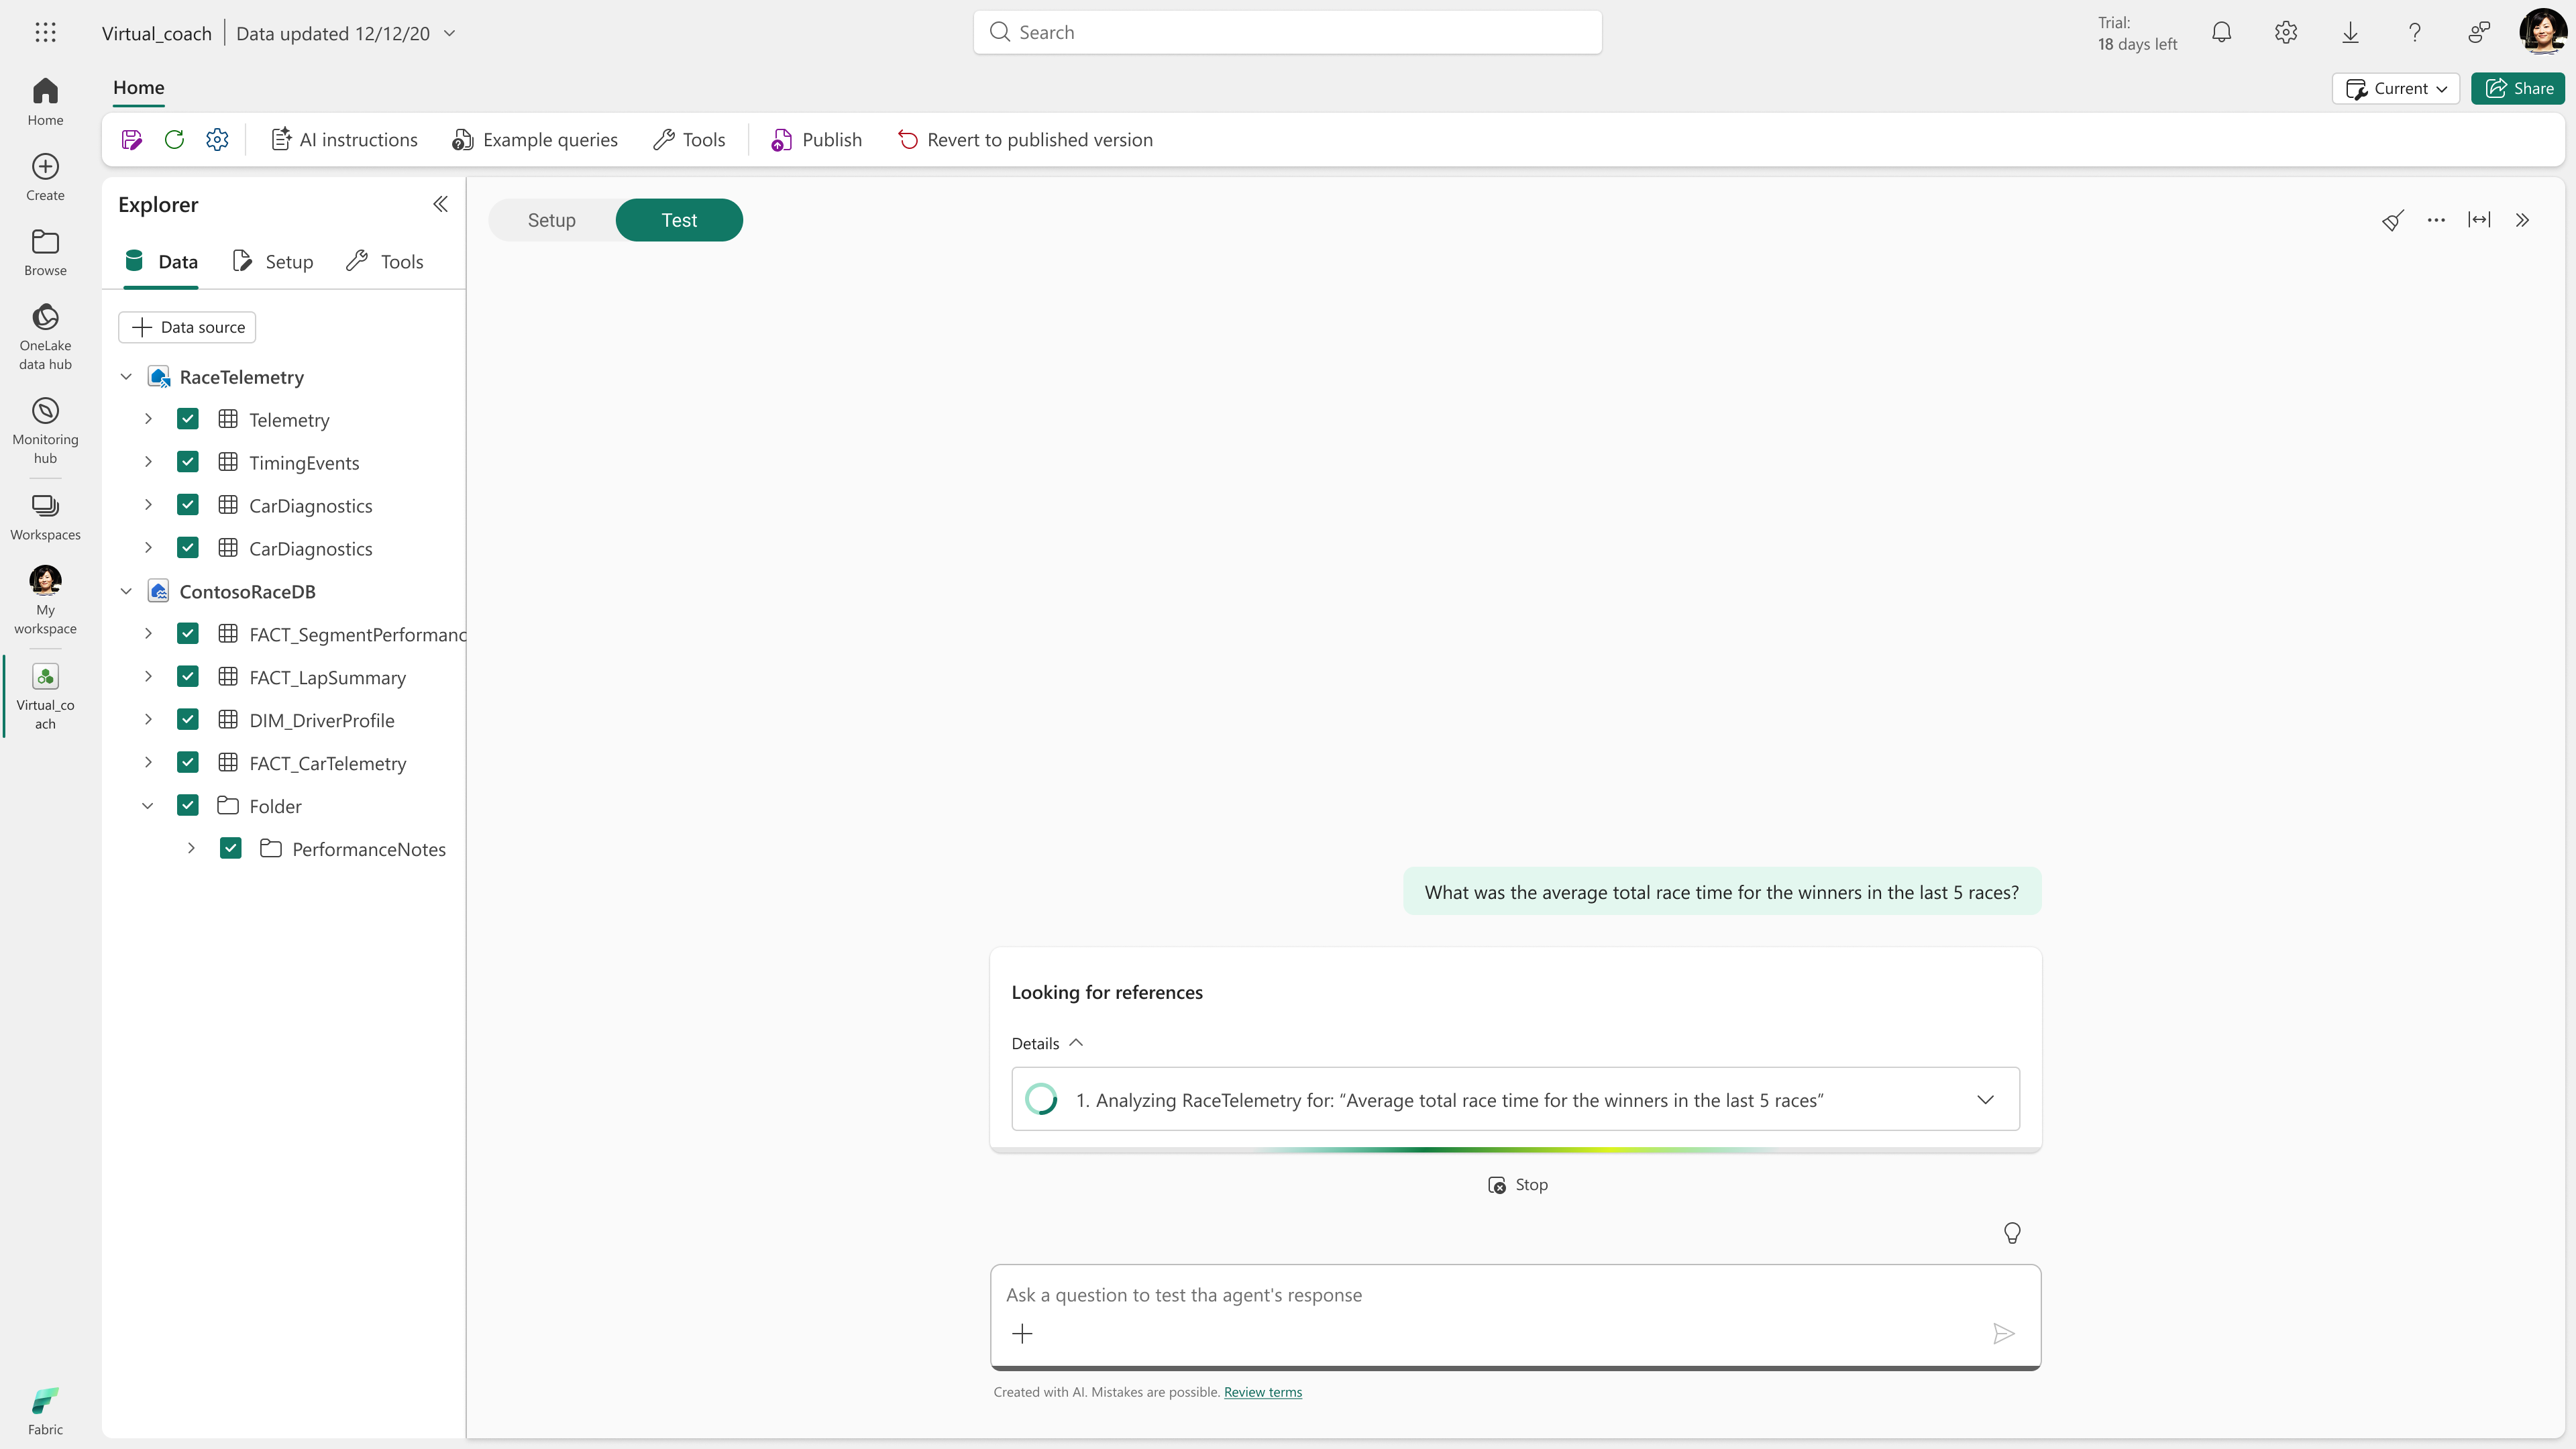Switch to the Setup pill tab

[552, 220]
